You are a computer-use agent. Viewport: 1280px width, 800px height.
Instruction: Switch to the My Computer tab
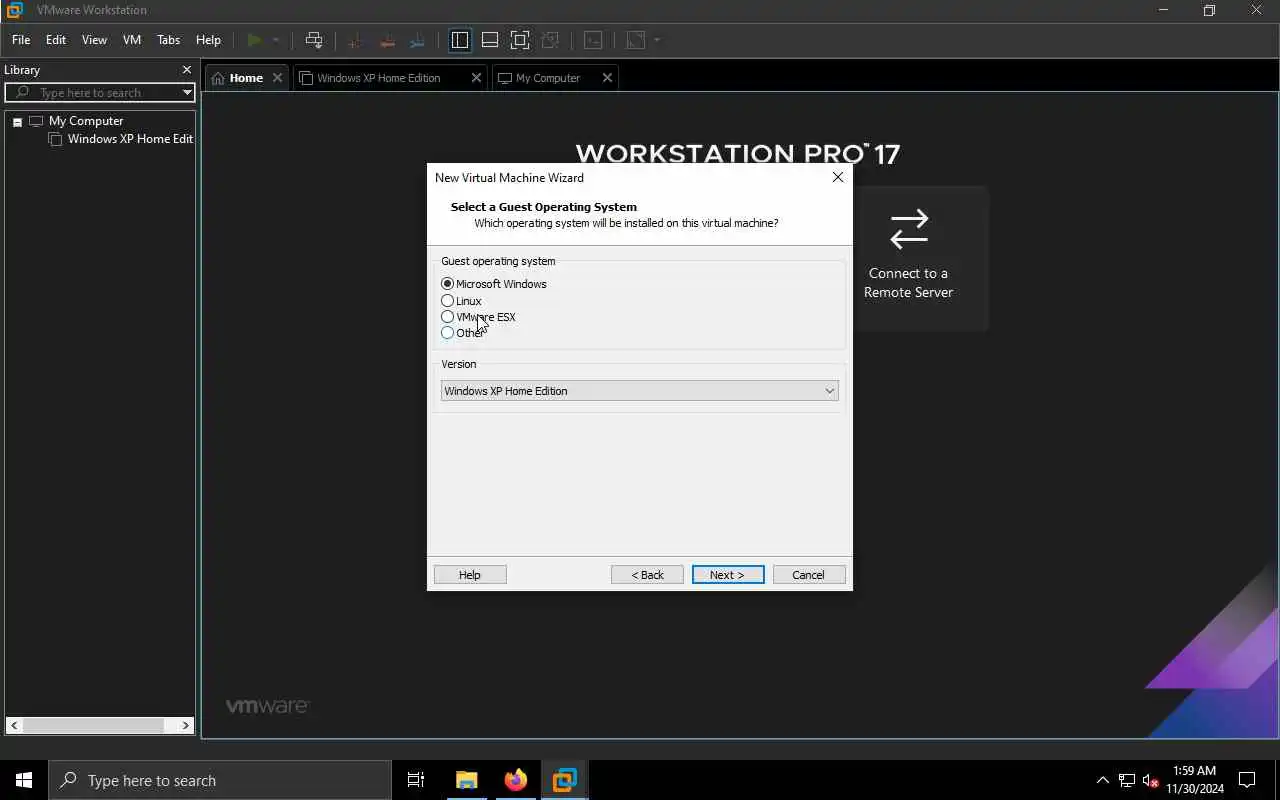pos(547,78)
